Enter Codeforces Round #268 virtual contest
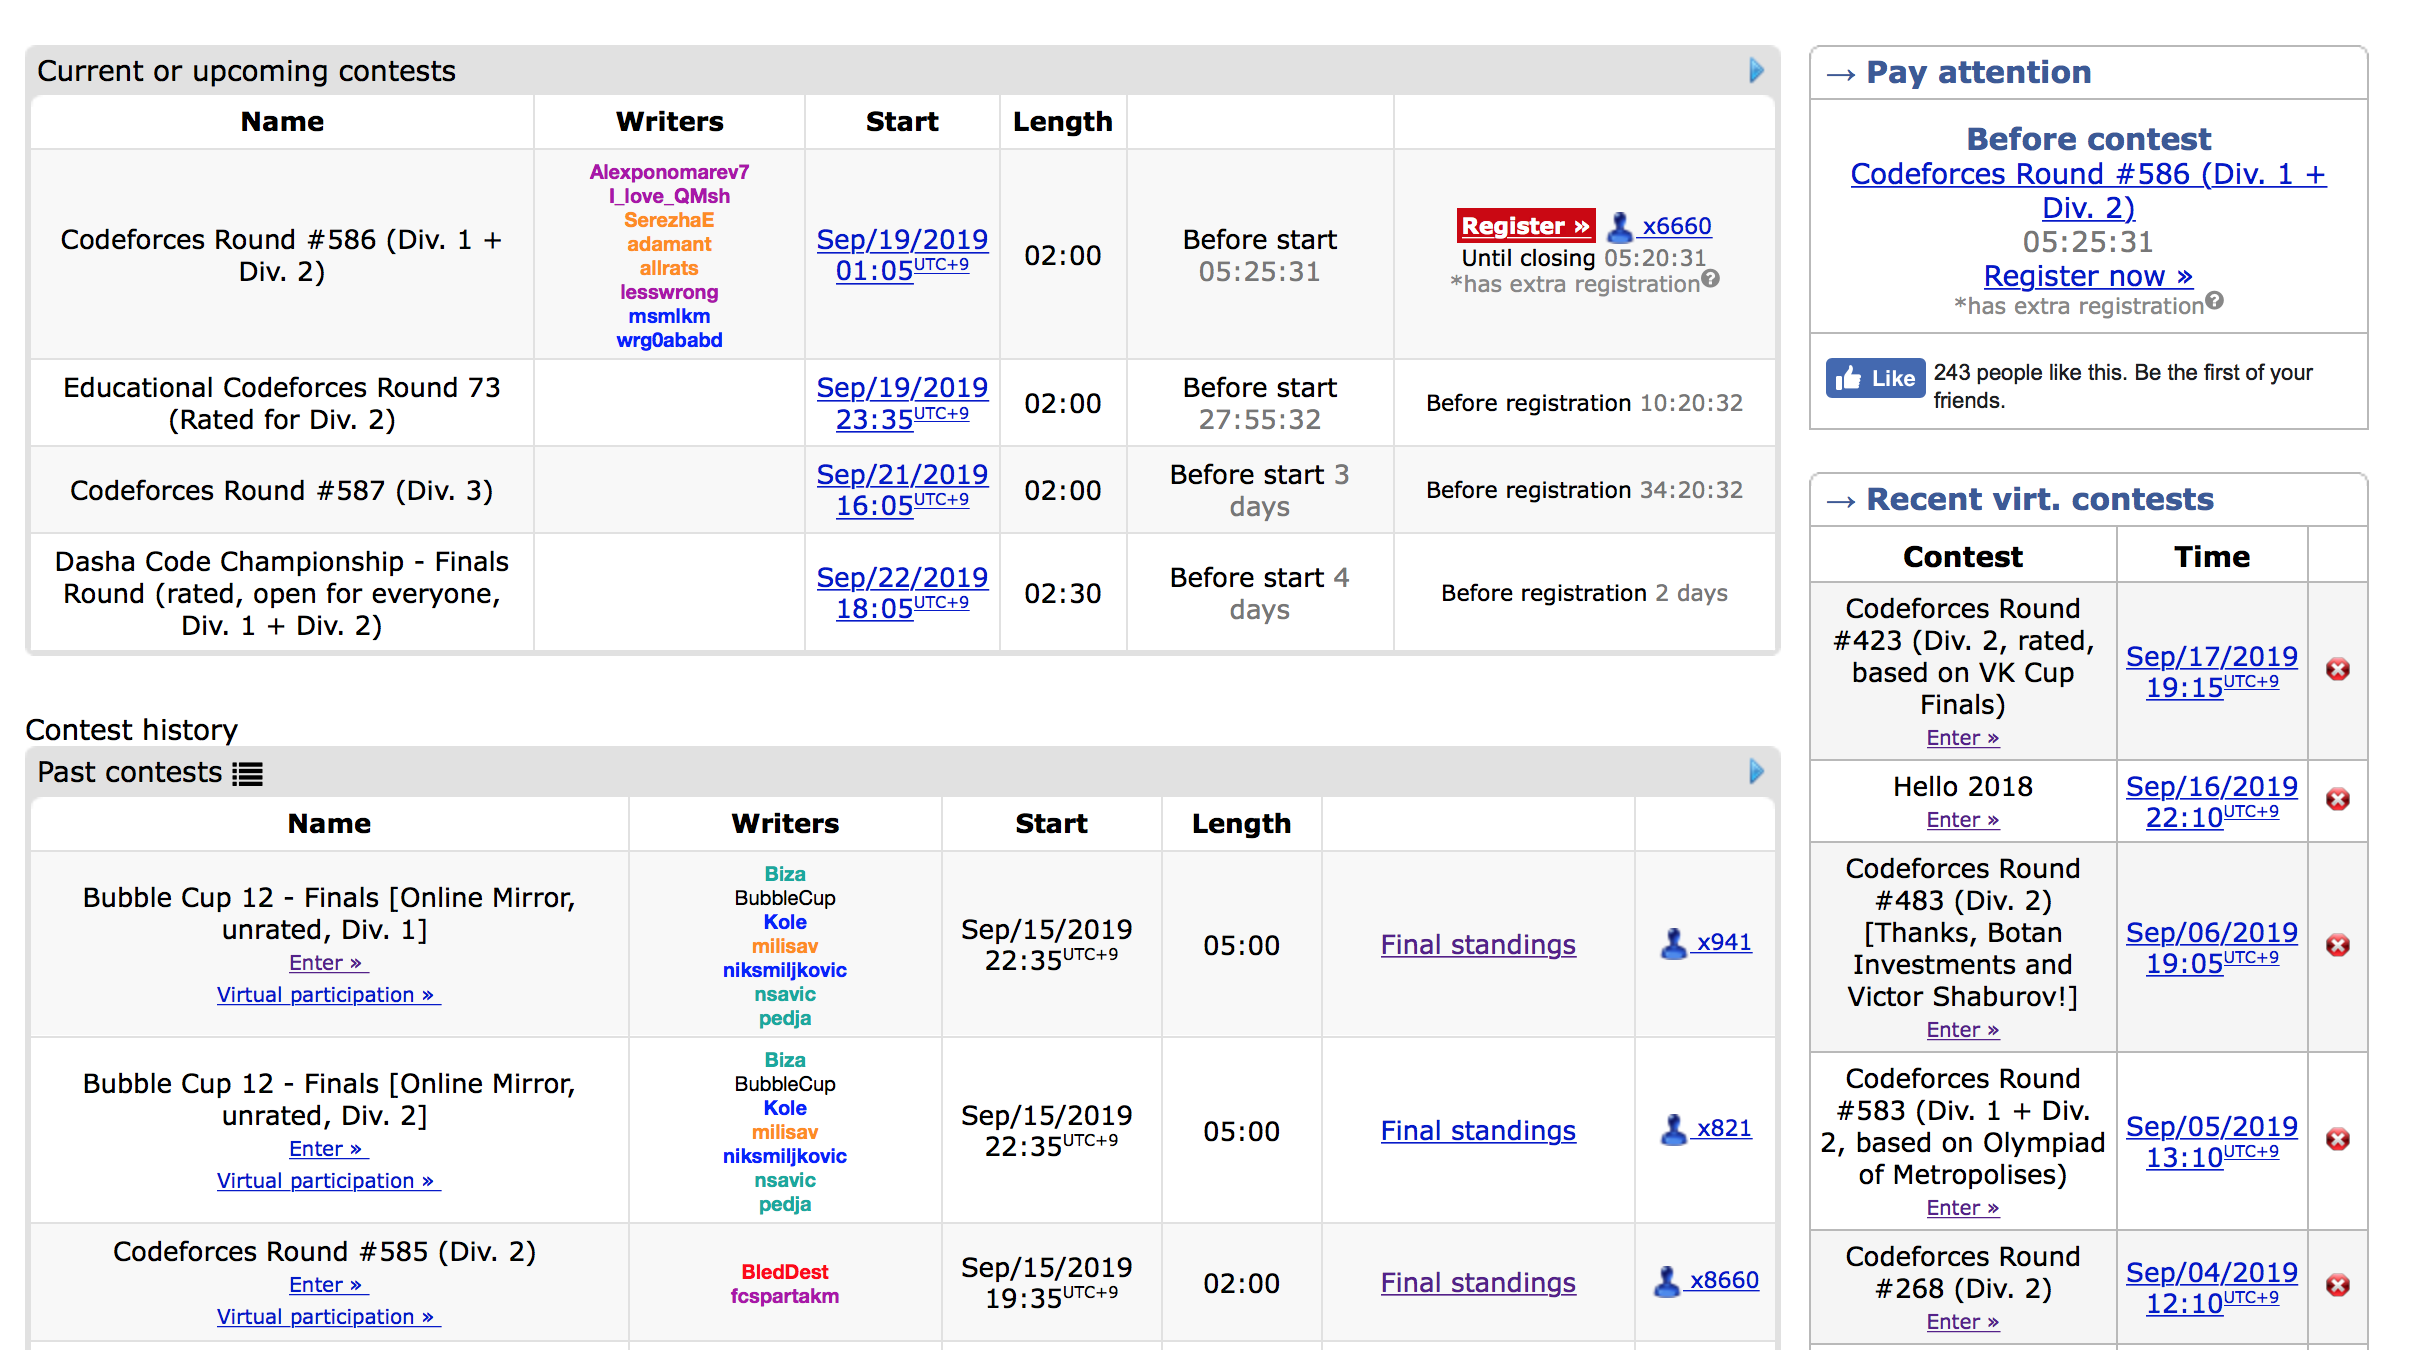This screenshot has height=1350, width=2412. pyautogui.click(x=1962, y=1322)
